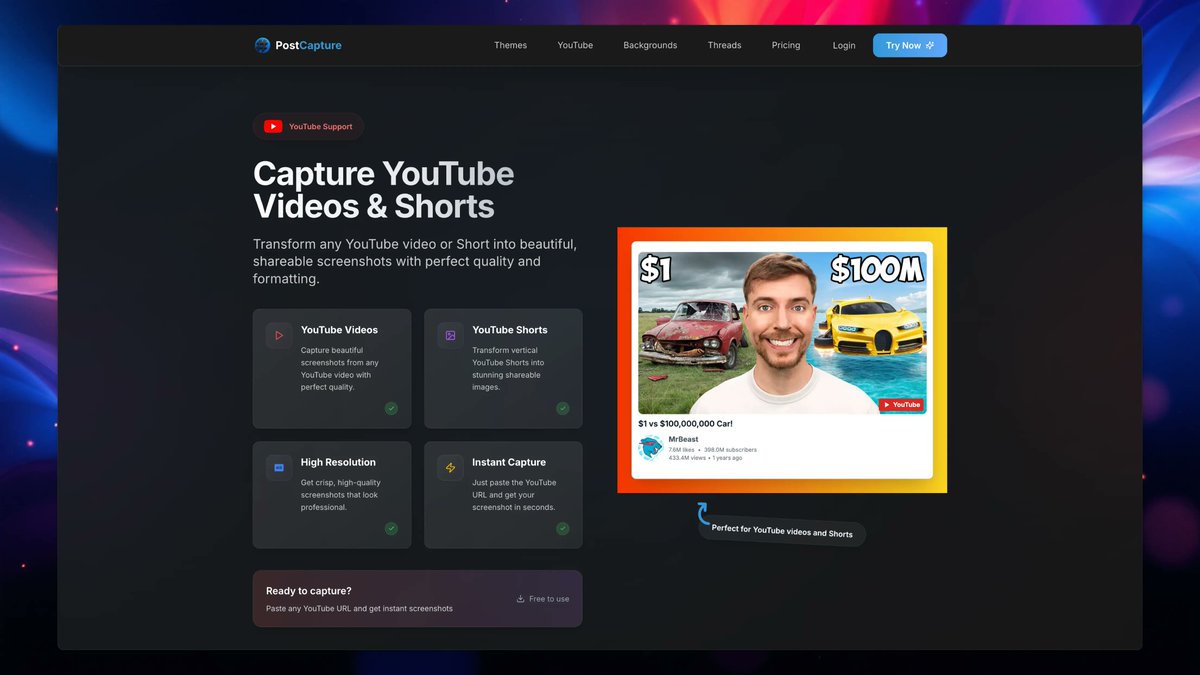Click the YouTube Videos card title
Image resolution: width=1200 pixels, height=675 pixels.
[339, 330]
